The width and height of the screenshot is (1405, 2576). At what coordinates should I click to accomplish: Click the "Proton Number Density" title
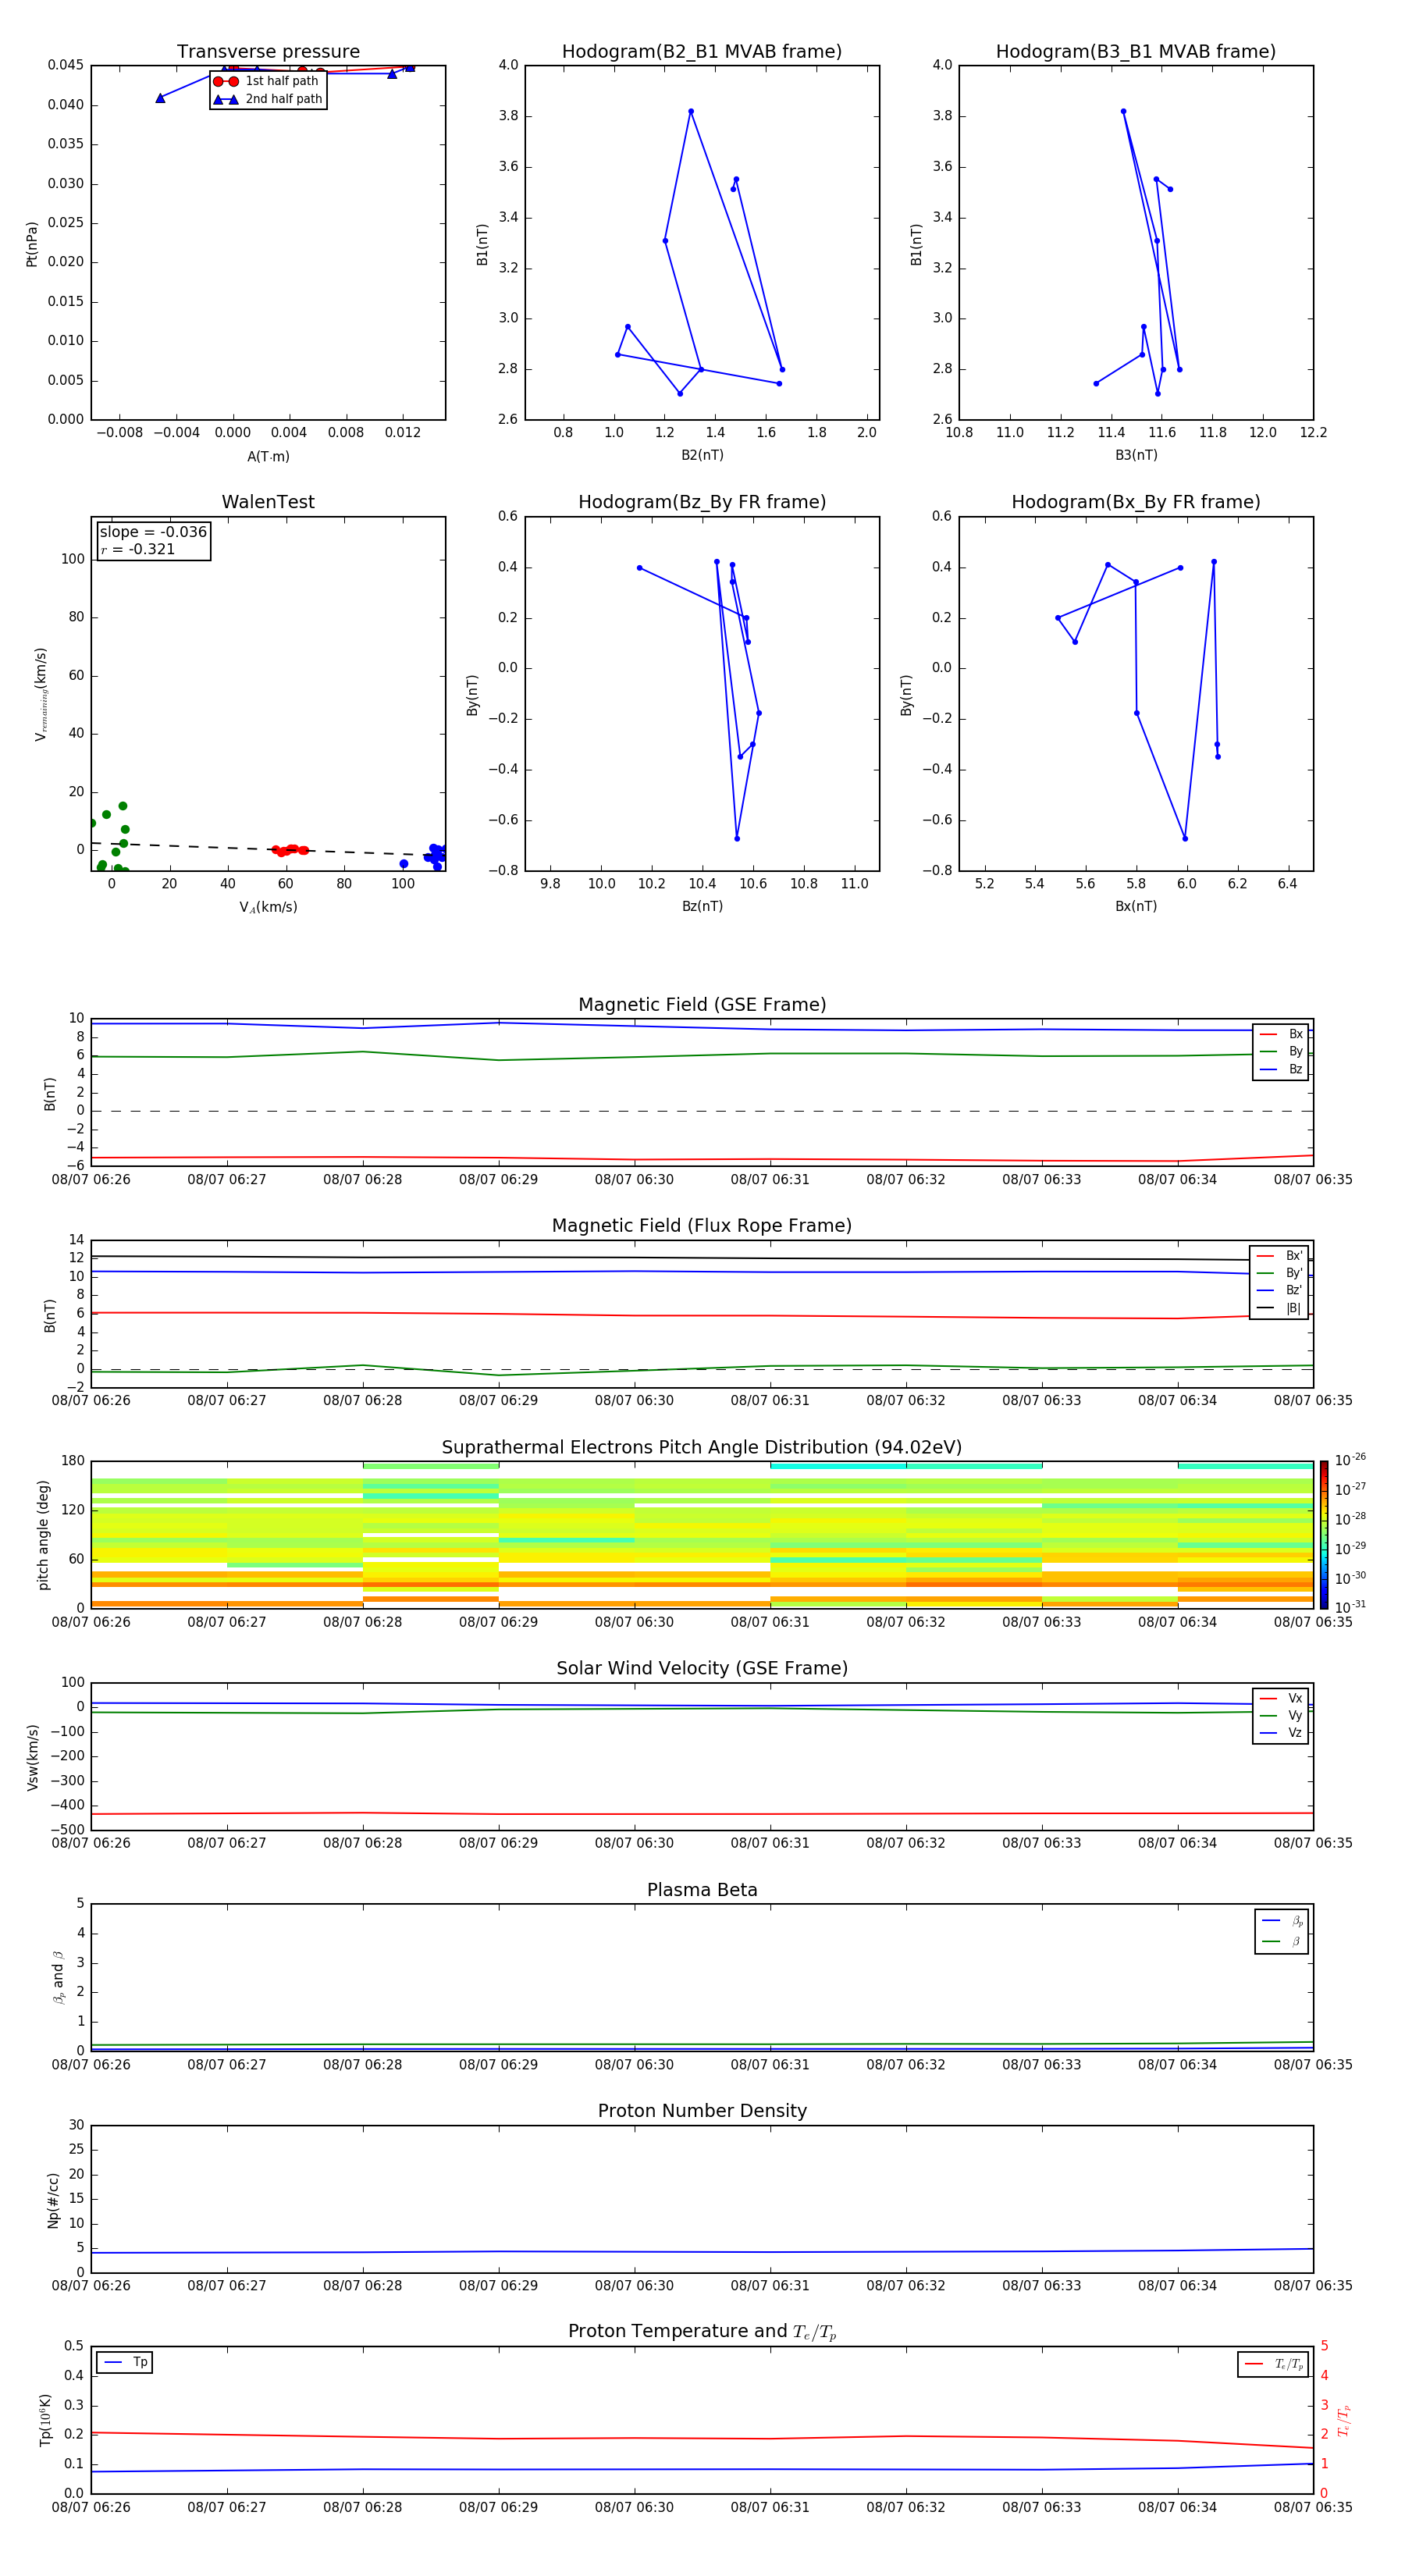coord(702,2112)
